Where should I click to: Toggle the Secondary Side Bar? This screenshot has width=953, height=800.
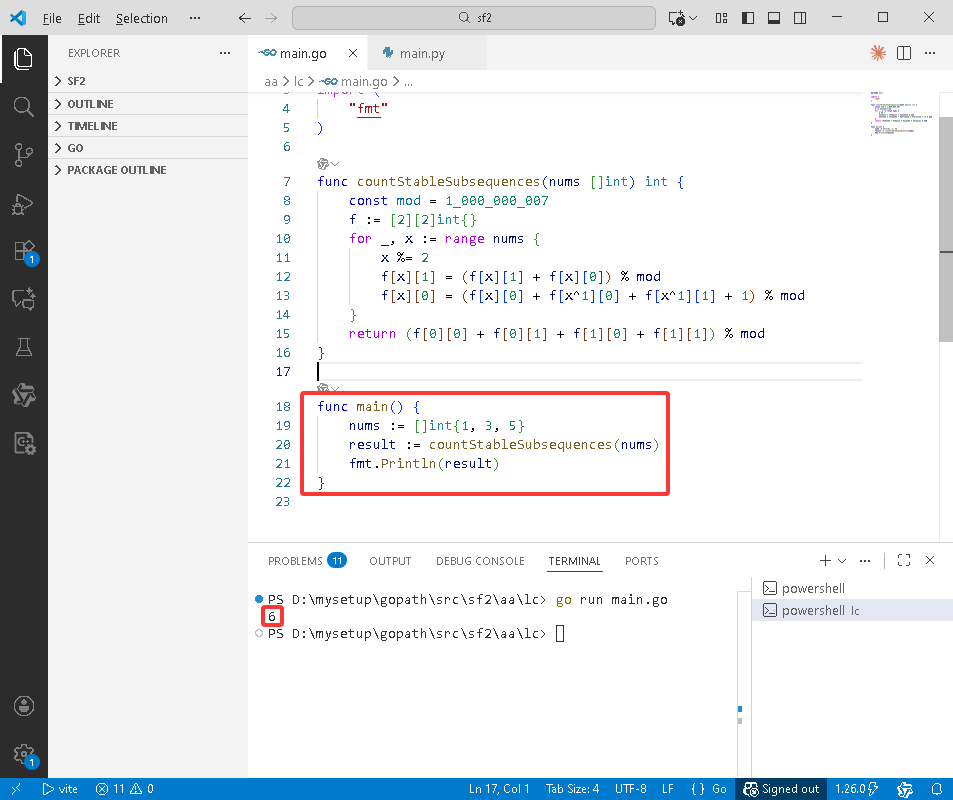click(x=800, y=18)
